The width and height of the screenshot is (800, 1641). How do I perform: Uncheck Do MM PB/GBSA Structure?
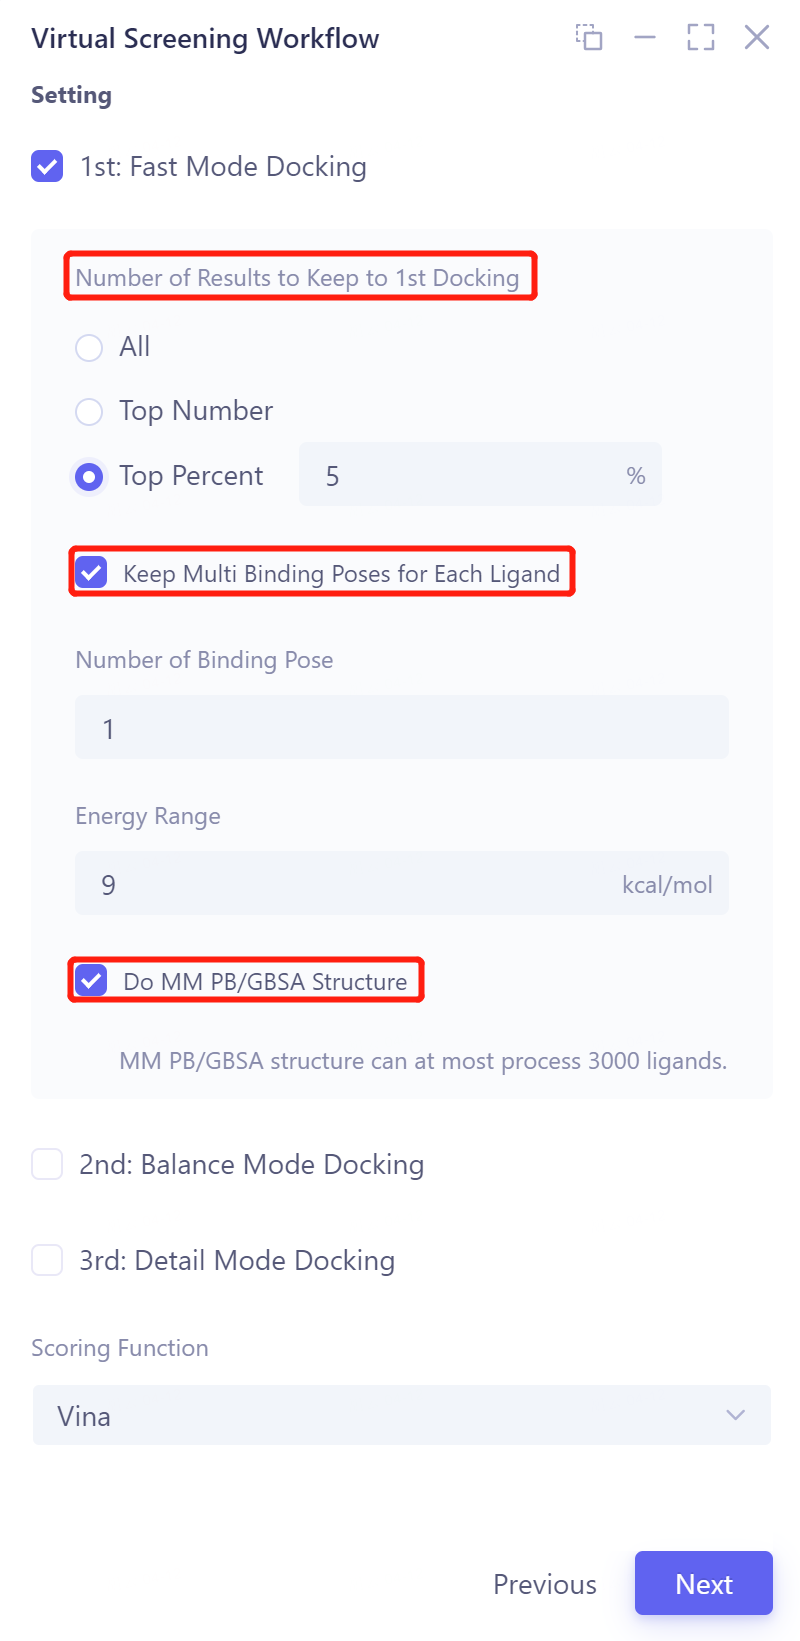tap(92, 981)
